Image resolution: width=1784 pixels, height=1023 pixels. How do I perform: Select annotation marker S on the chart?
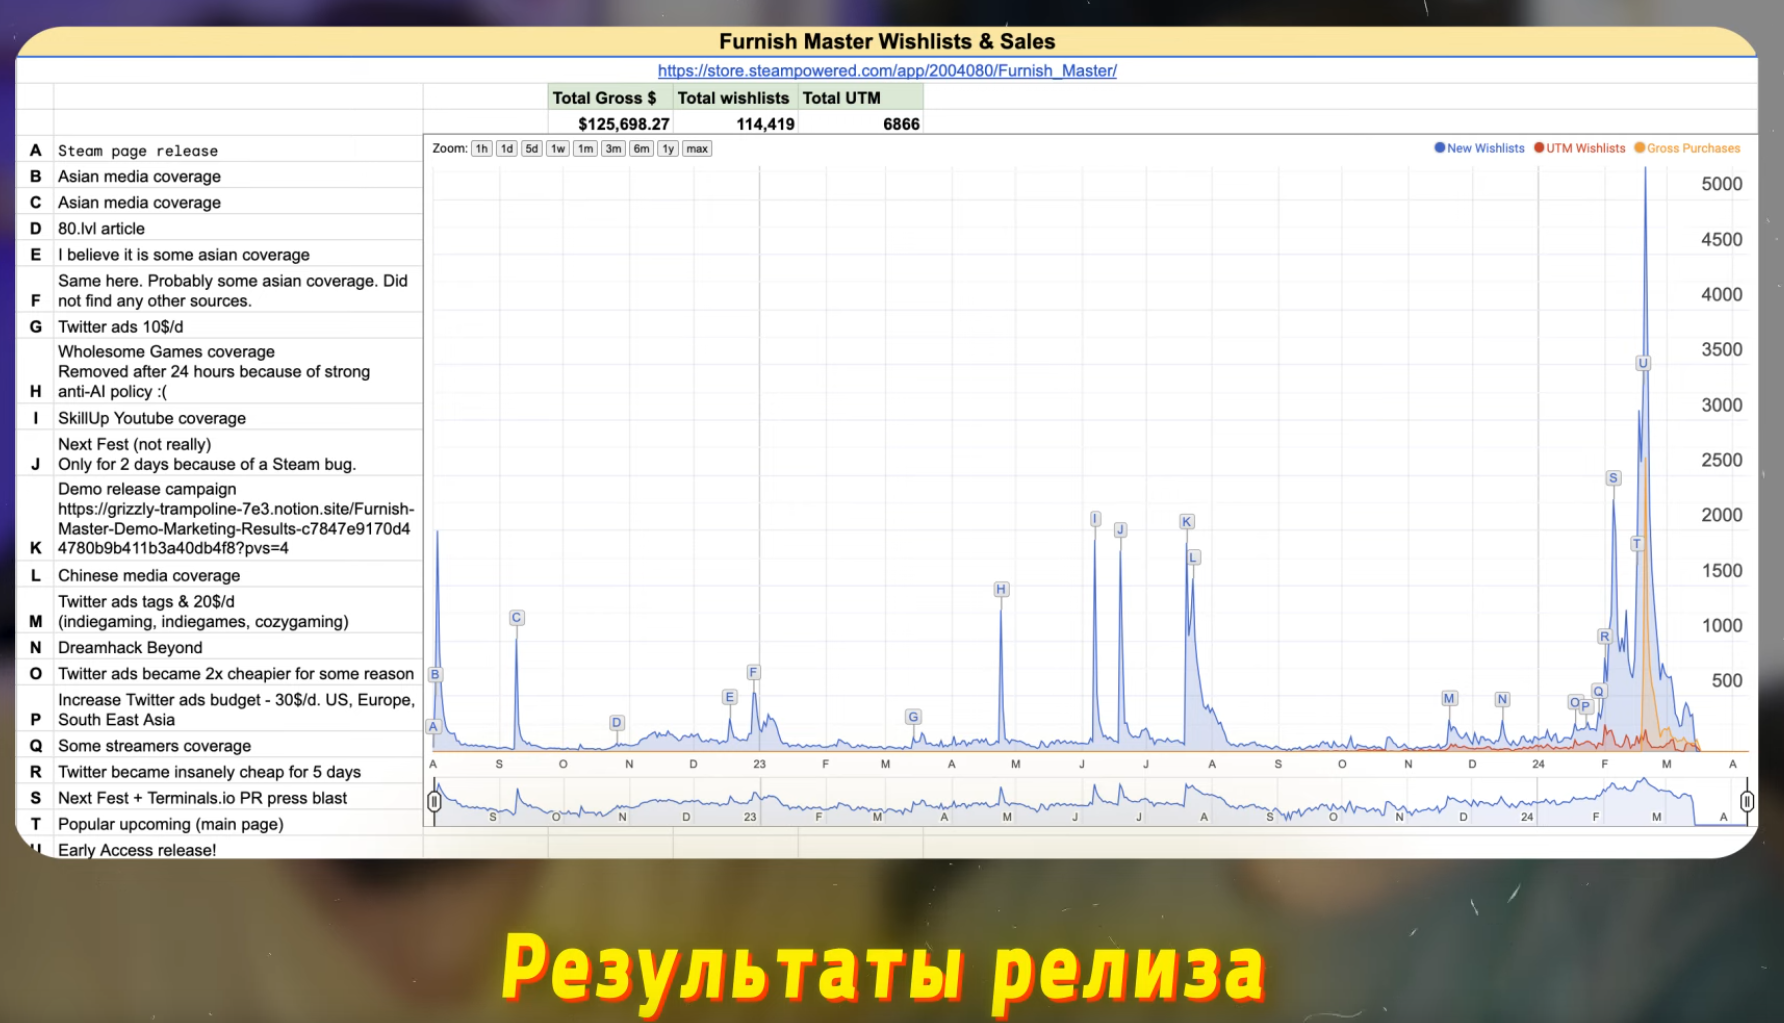[x=1613, y=478]
